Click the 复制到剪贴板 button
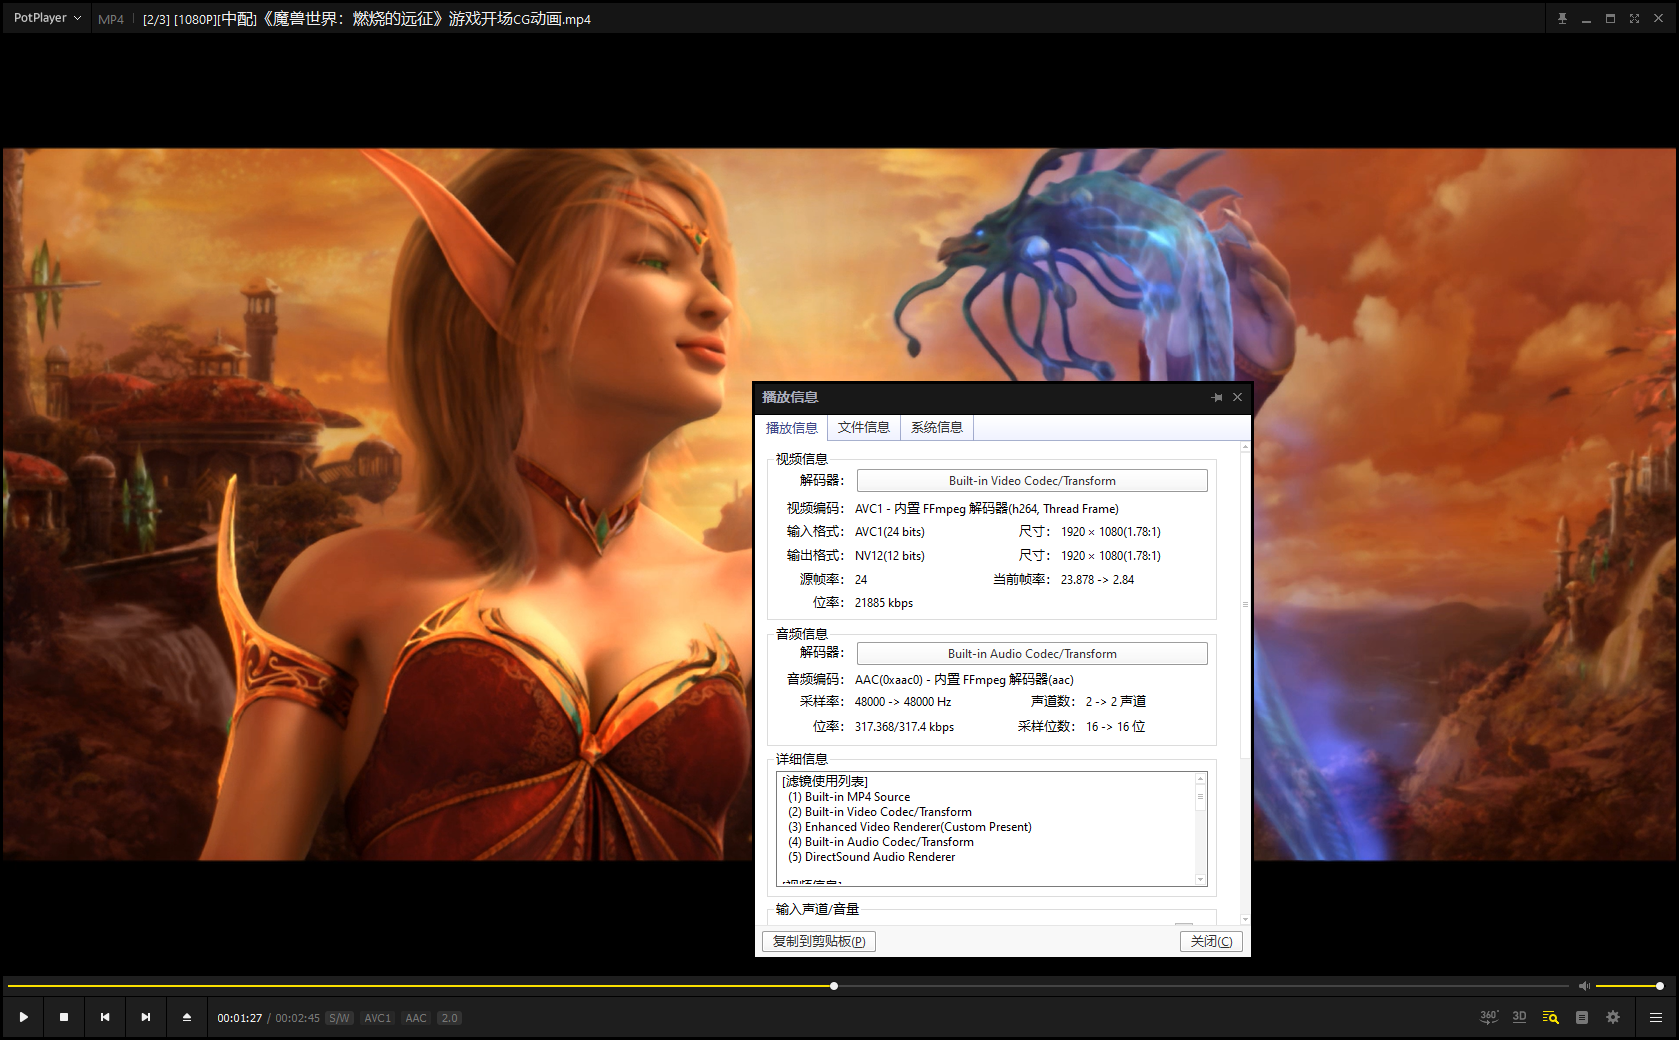The height and width of the screenshot is (1040, 1679). coord(818,941)
